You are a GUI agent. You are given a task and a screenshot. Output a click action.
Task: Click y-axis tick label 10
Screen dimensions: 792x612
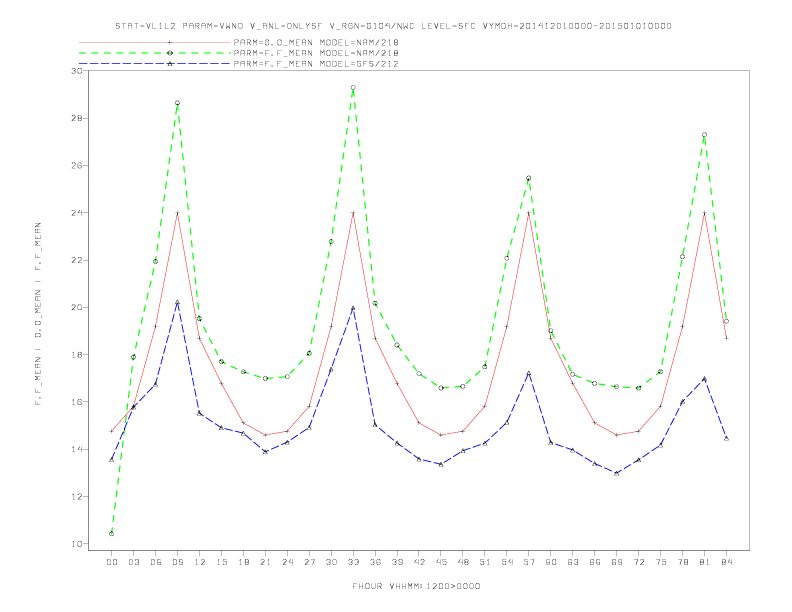point(77,544)
